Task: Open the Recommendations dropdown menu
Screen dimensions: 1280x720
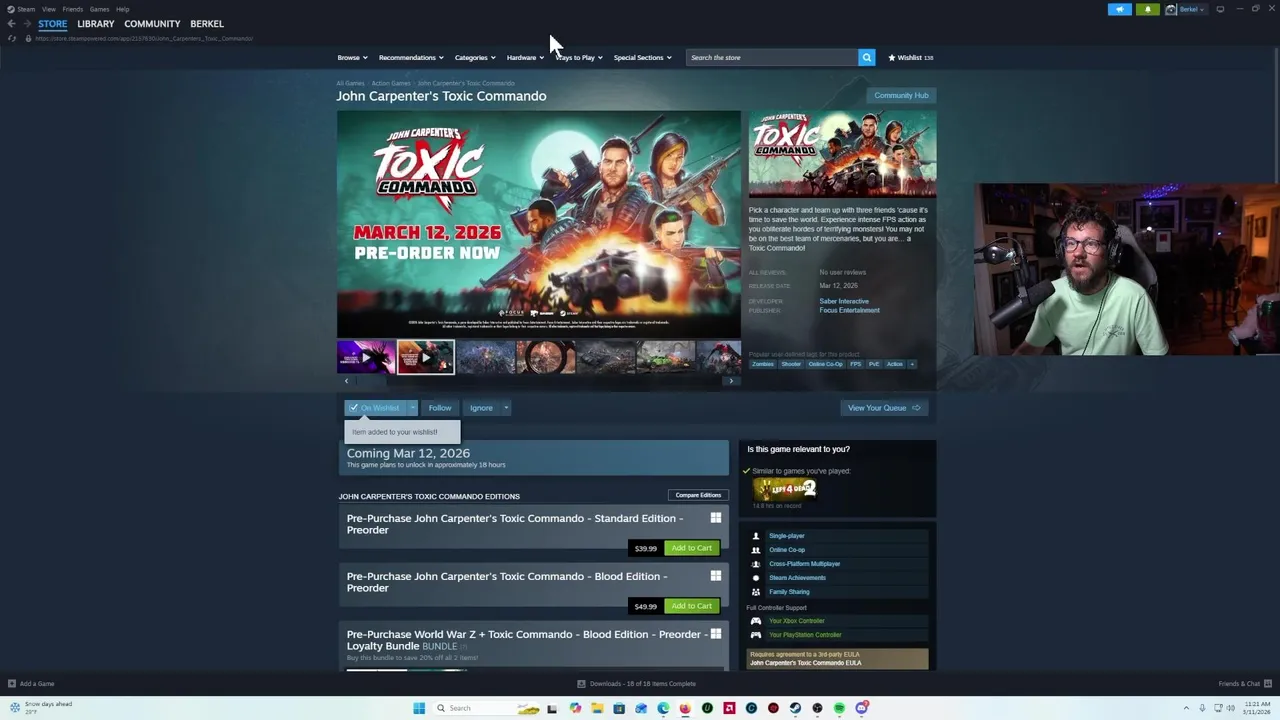Action: [x=411, y=58]
